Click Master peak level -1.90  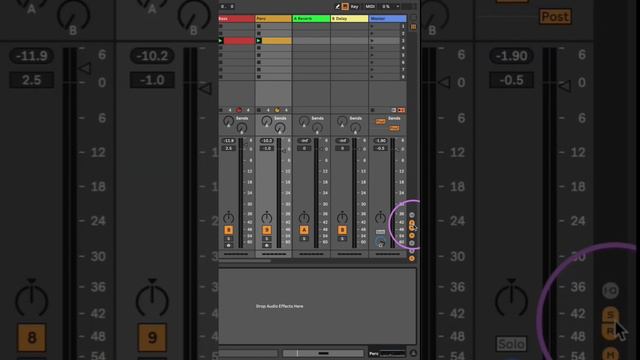(380, 141)
